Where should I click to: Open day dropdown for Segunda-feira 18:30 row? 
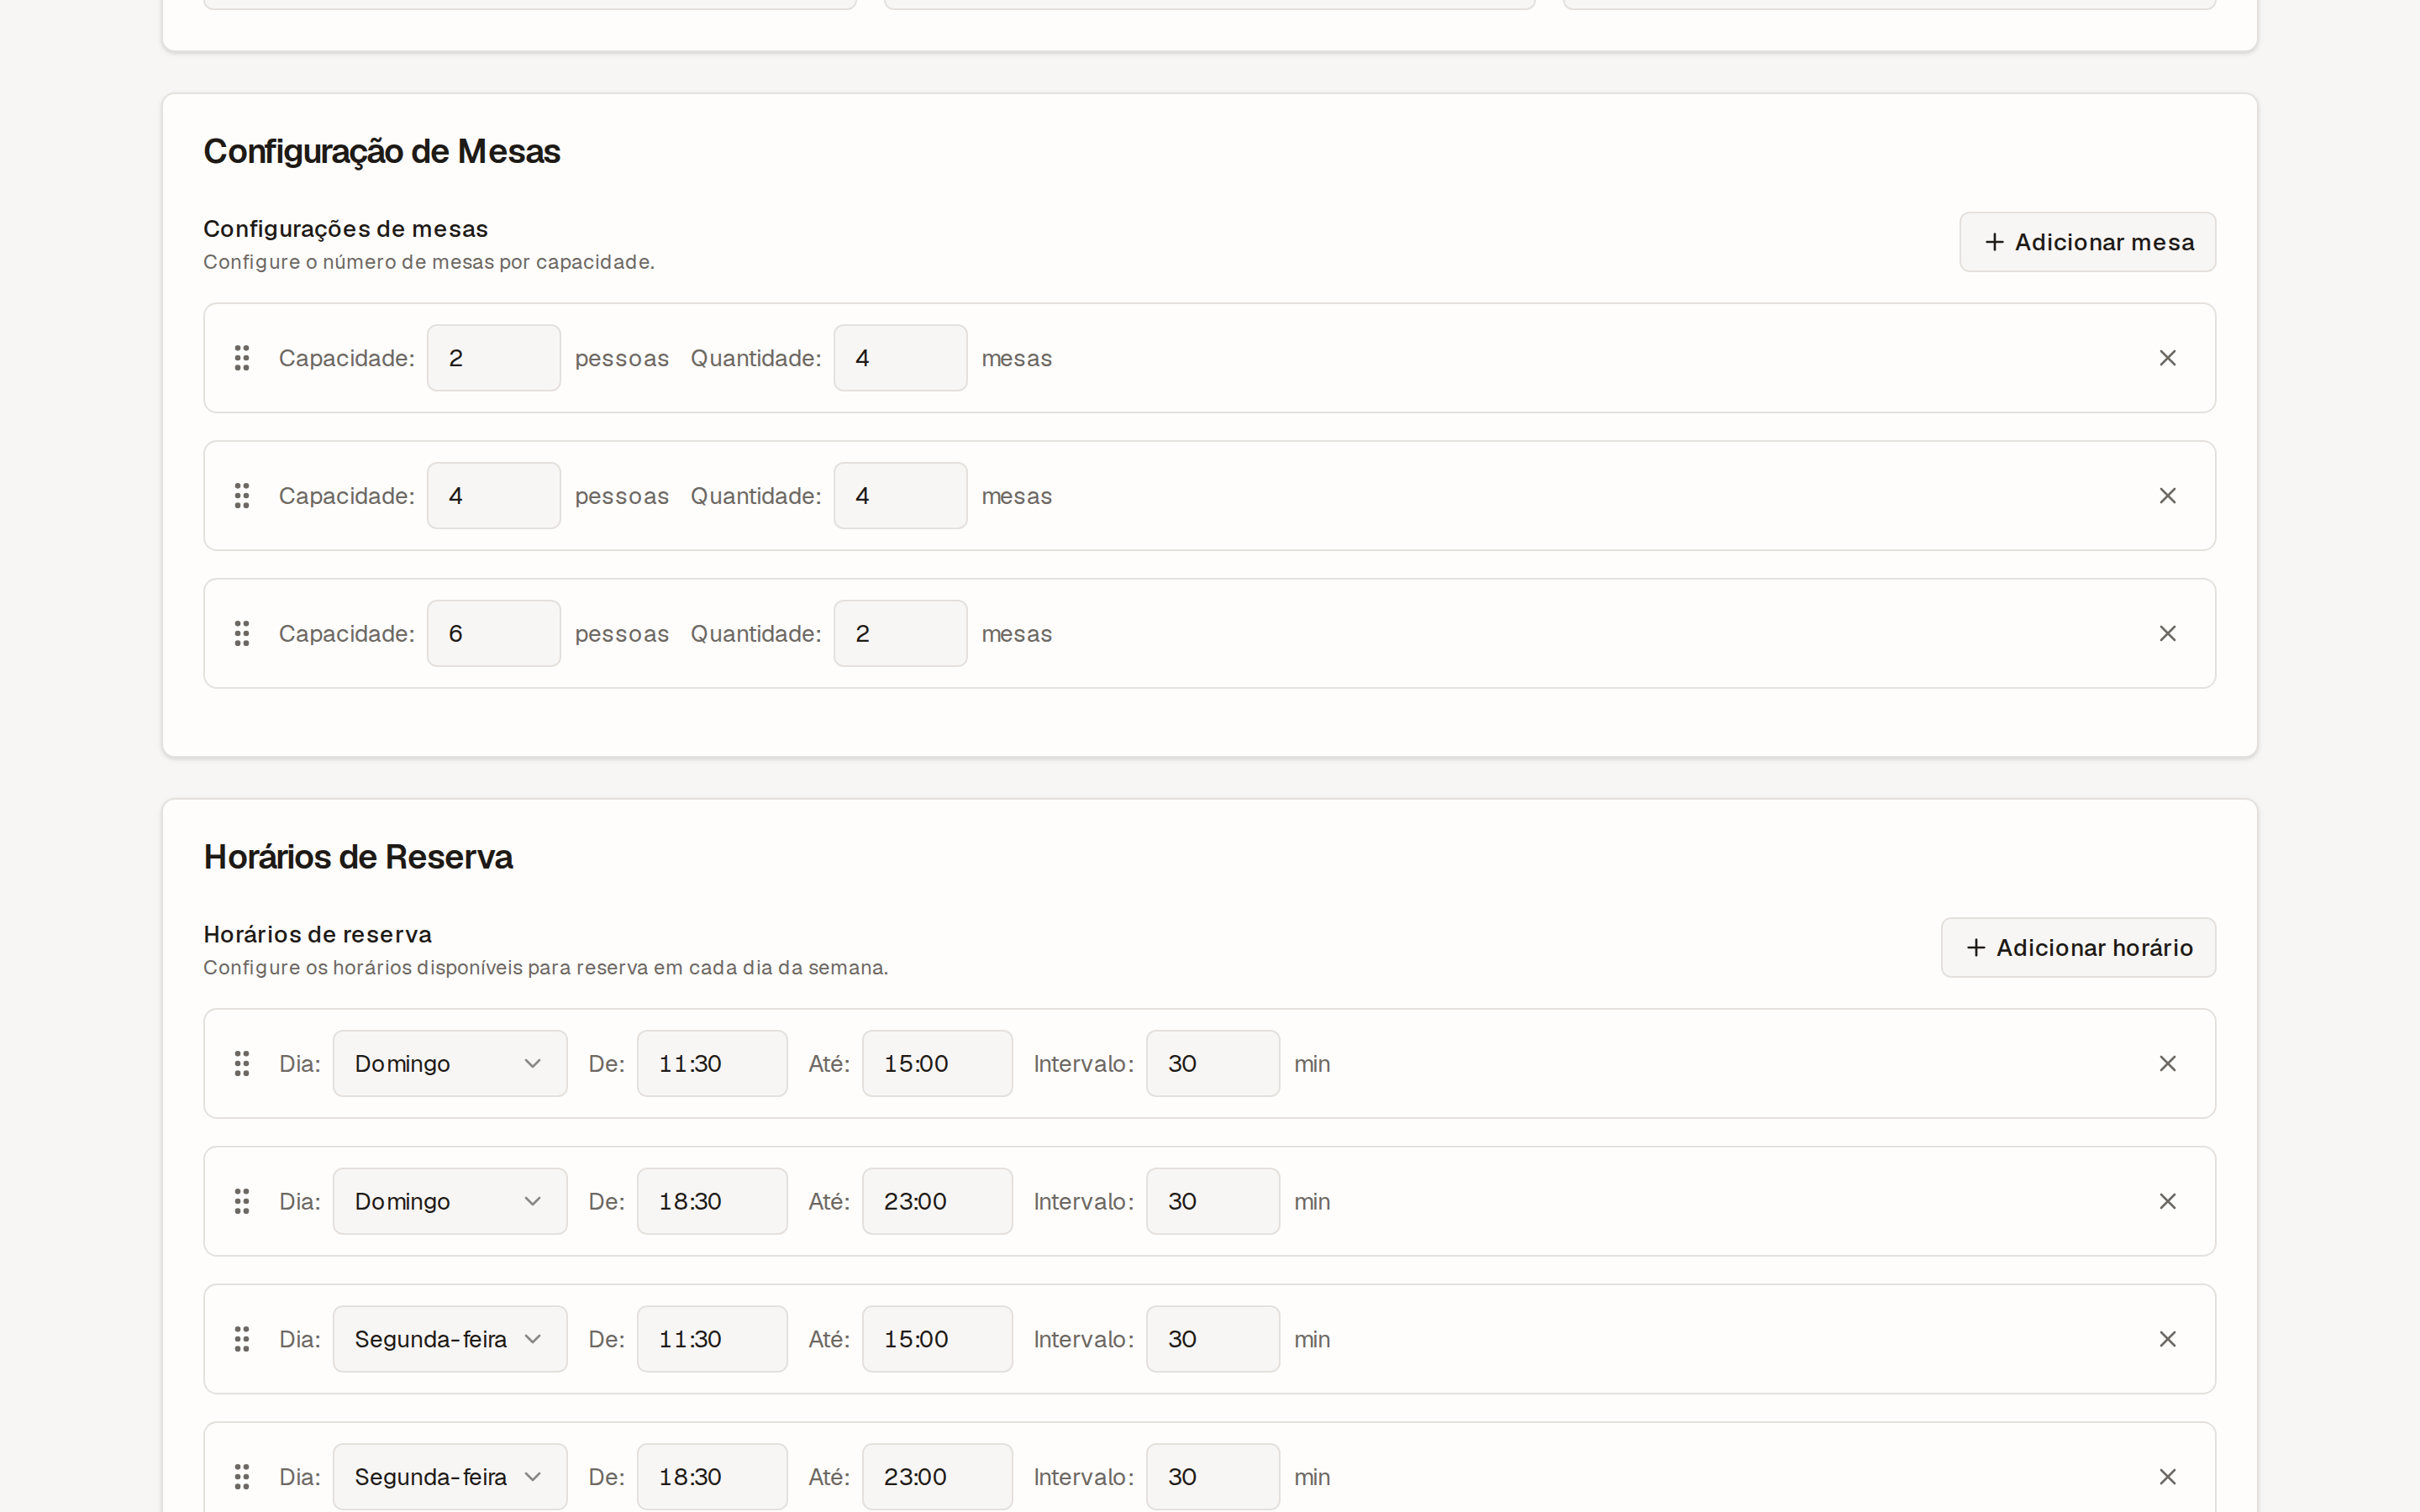point(450,1478)
